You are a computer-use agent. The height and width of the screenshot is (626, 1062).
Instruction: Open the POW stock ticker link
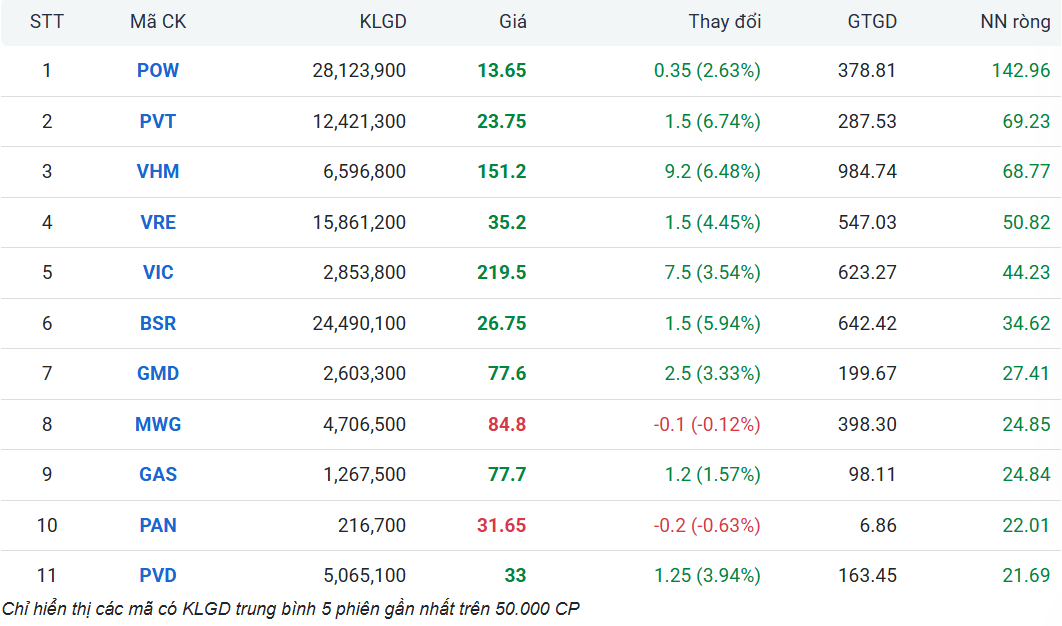coord(158,70)
